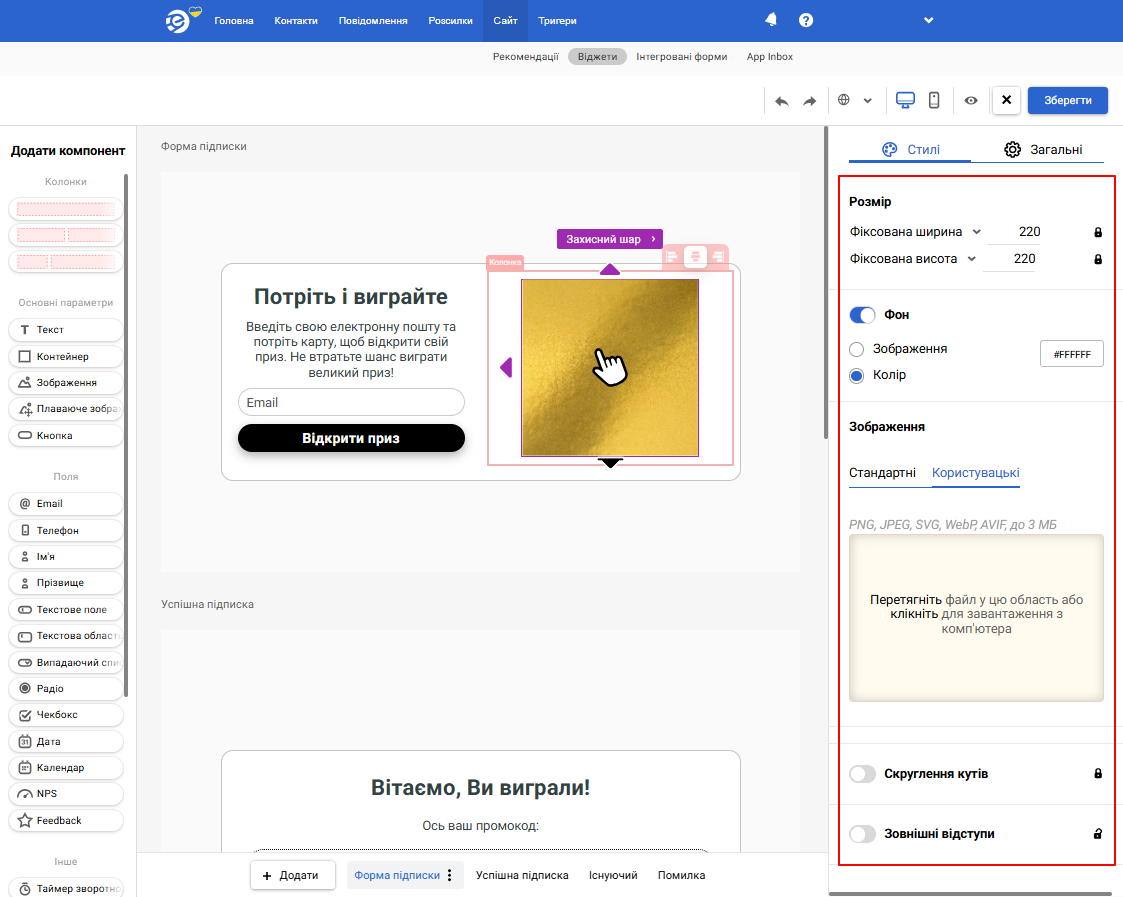Open notifications bell icon

pyautogui.click(x=771, y=20)
